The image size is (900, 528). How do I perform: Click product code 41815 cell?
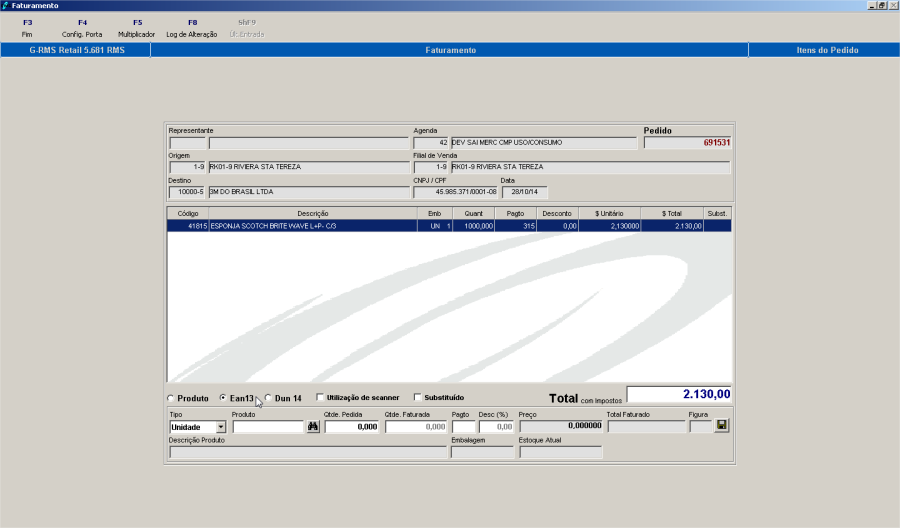(188, 226)
